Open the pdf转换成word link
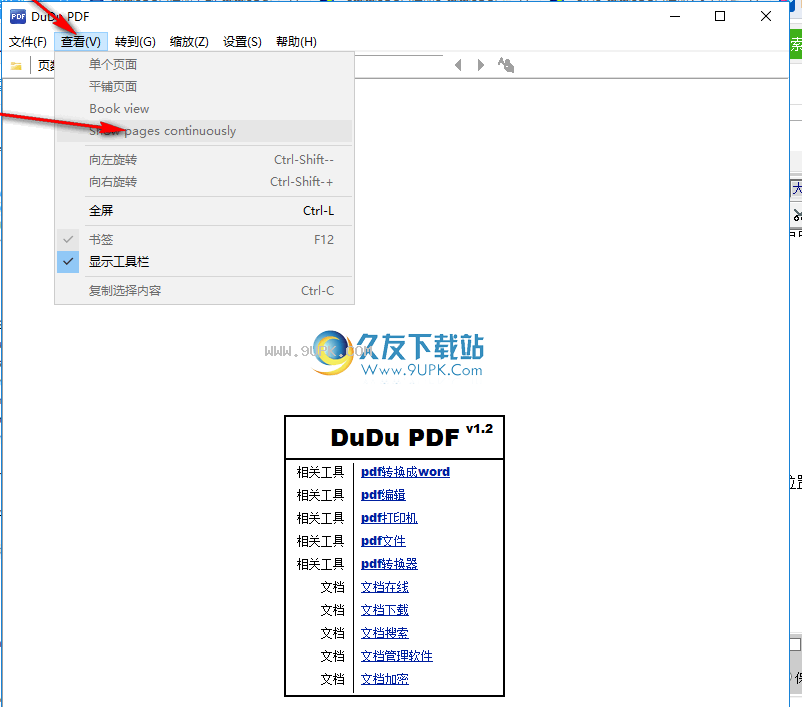802x707 pixels. click(405, 472)
